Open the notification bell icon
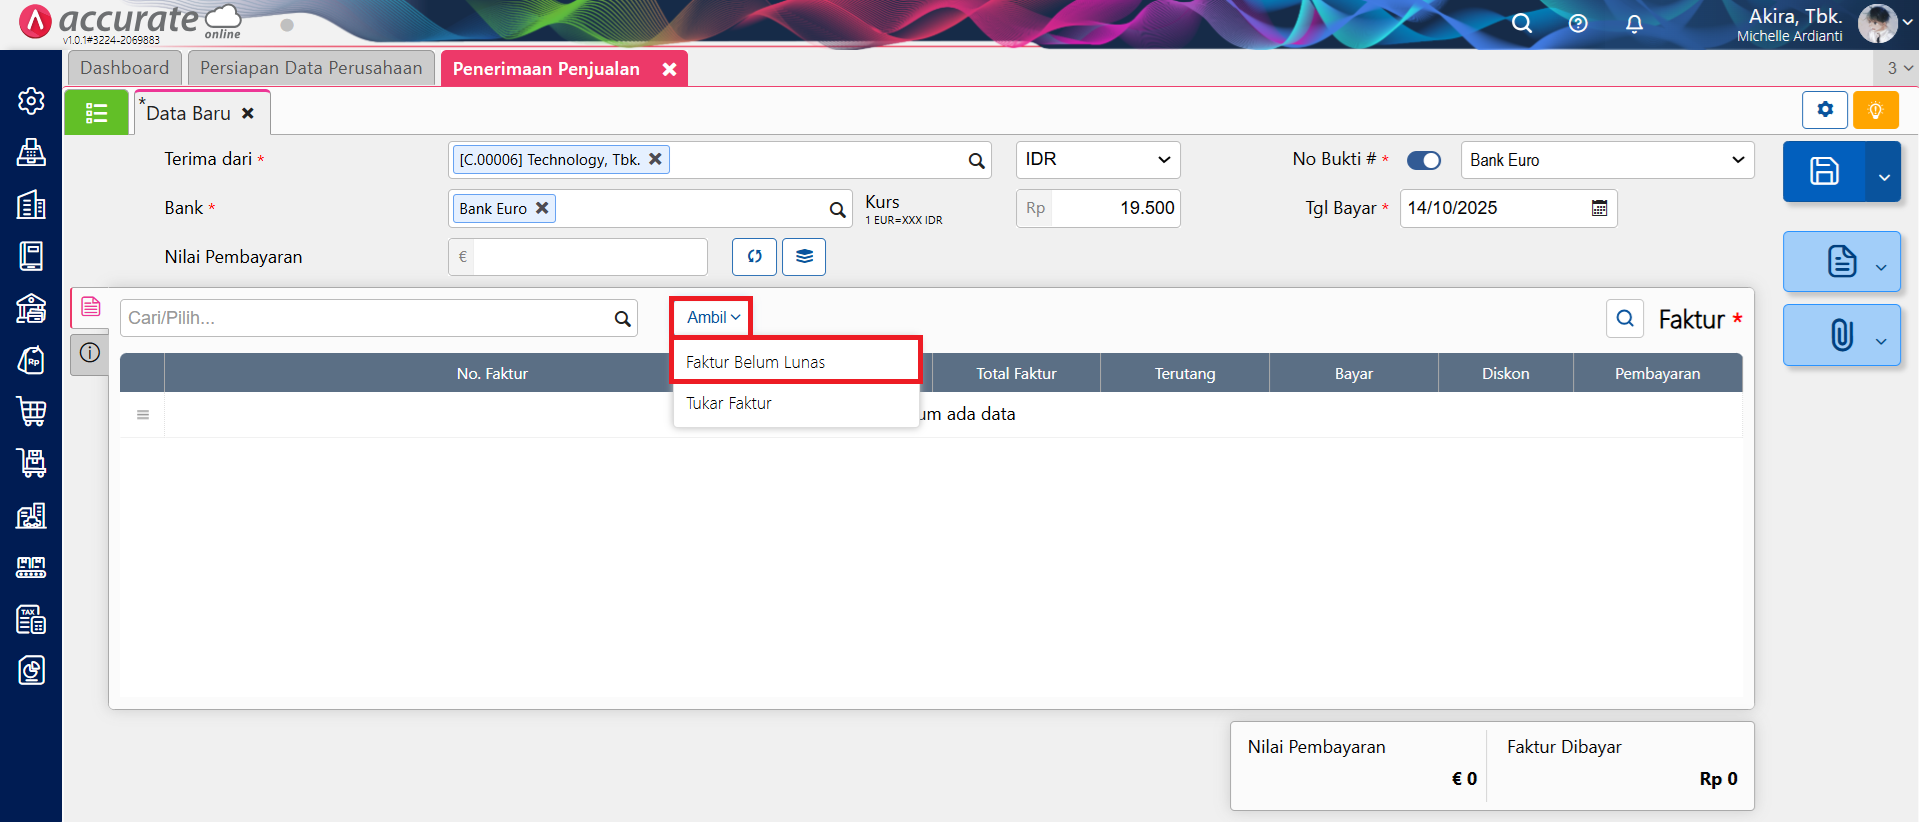Screen dimensions: 1919x822 1634,23
